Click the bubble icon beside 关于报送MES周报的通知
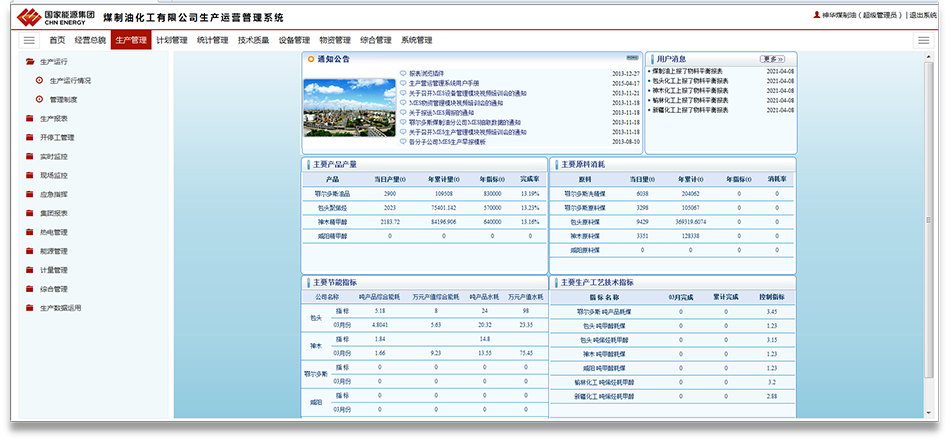Viewport: 950px width, 443px height. coord(404,113)
